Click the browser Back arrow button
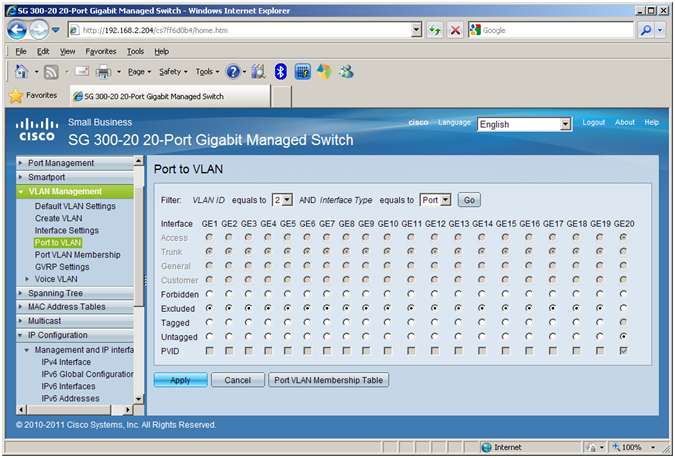This screenshot has height=458, width=675. (x=17, y=30)
